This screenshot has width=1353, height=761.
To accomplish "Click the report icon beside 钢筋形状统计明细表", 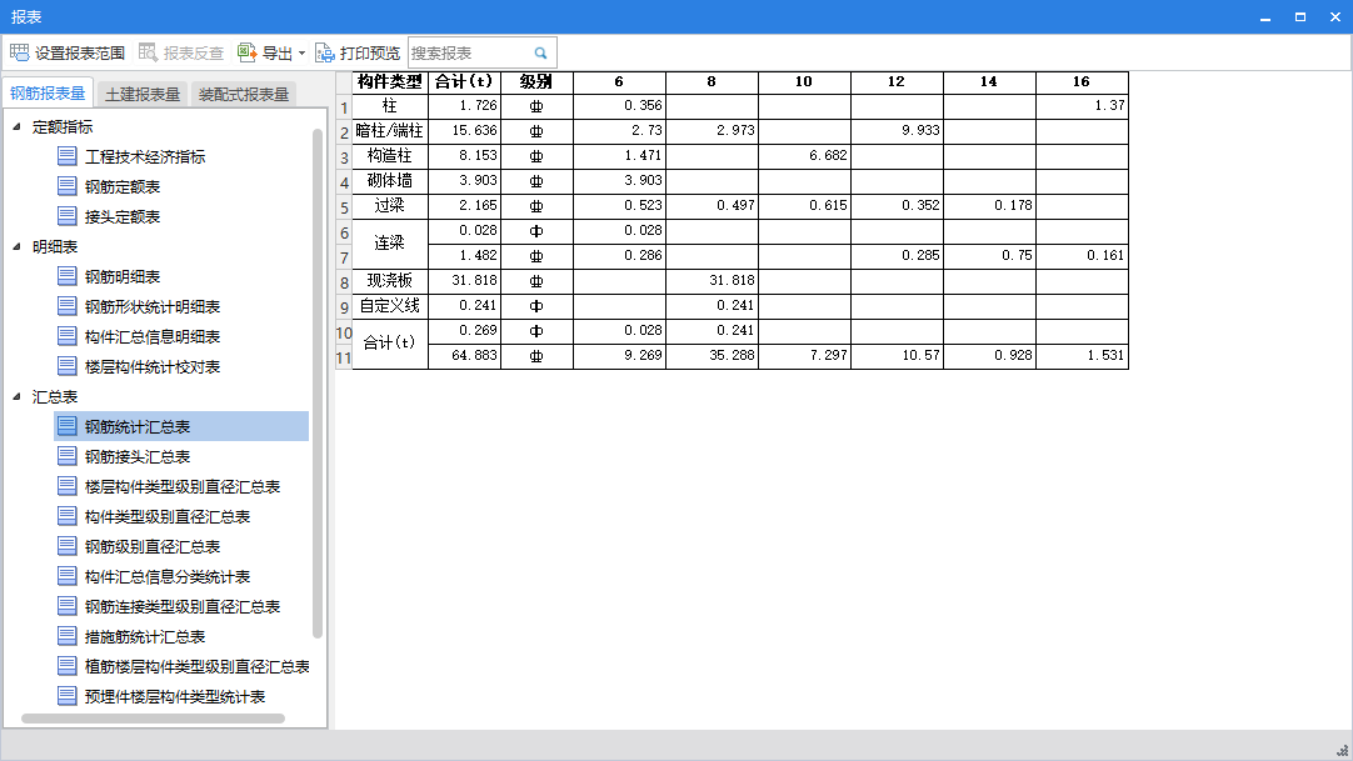I will click(67, 306).
